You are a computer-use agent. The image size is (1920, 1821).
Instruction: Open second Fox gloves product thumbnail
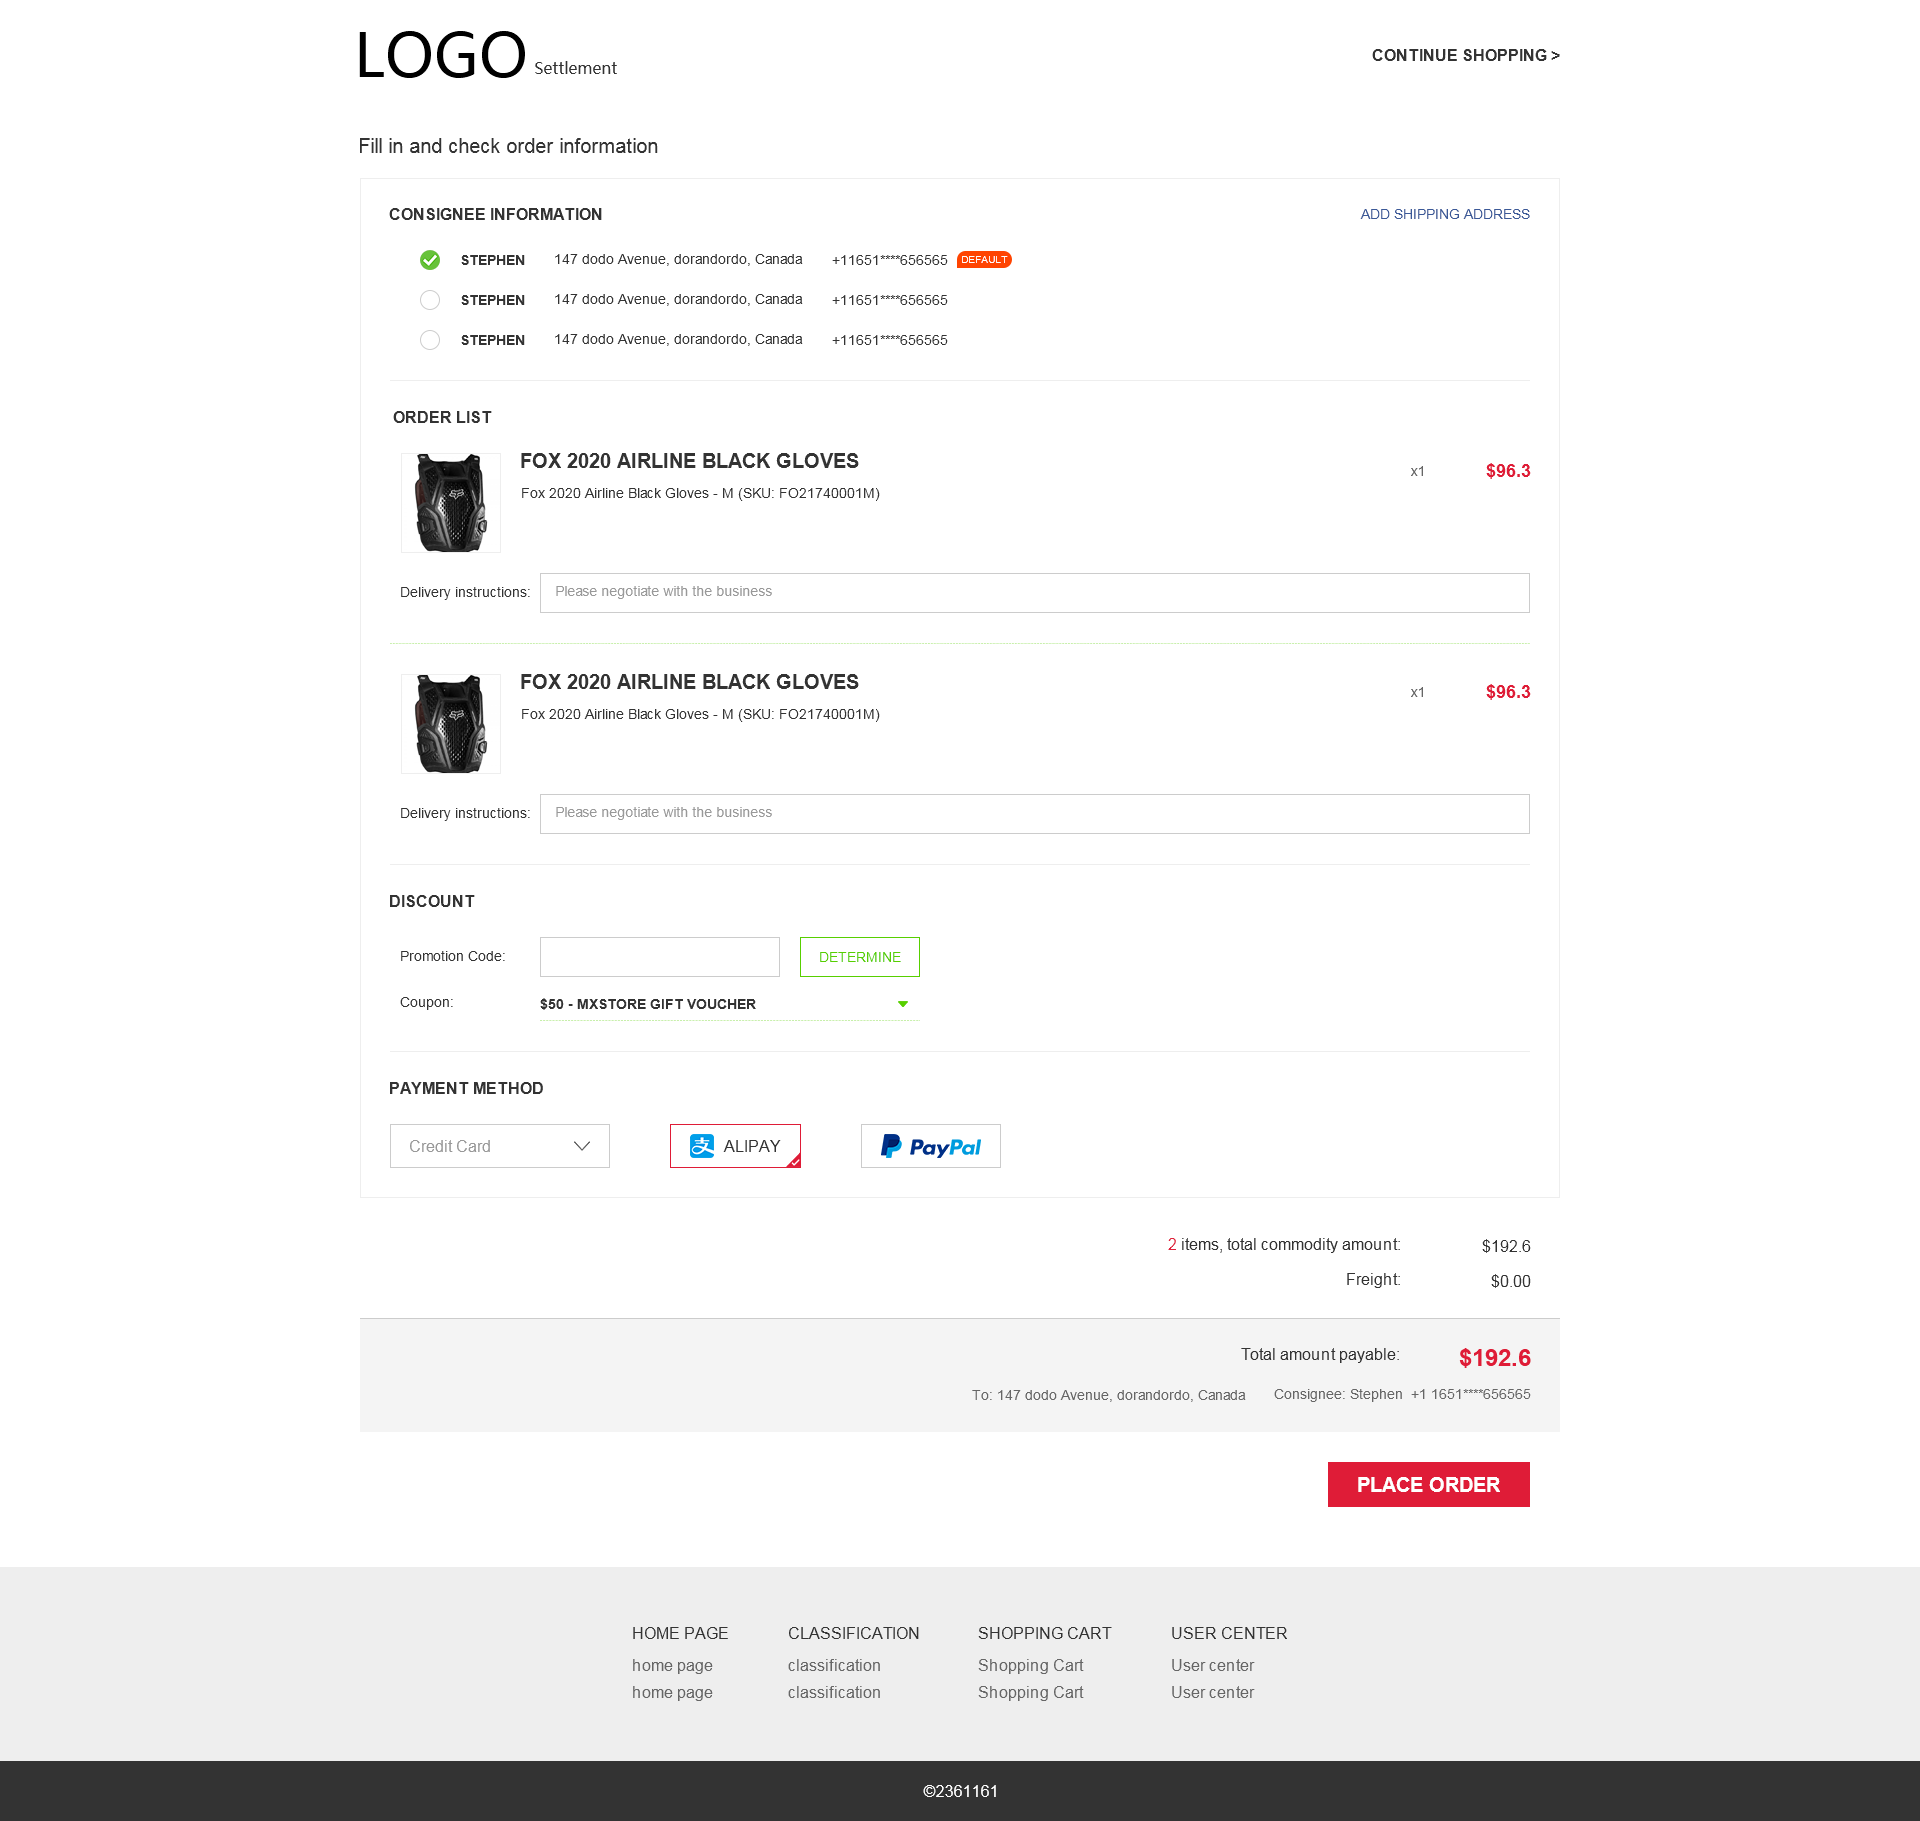coord(451,724)
